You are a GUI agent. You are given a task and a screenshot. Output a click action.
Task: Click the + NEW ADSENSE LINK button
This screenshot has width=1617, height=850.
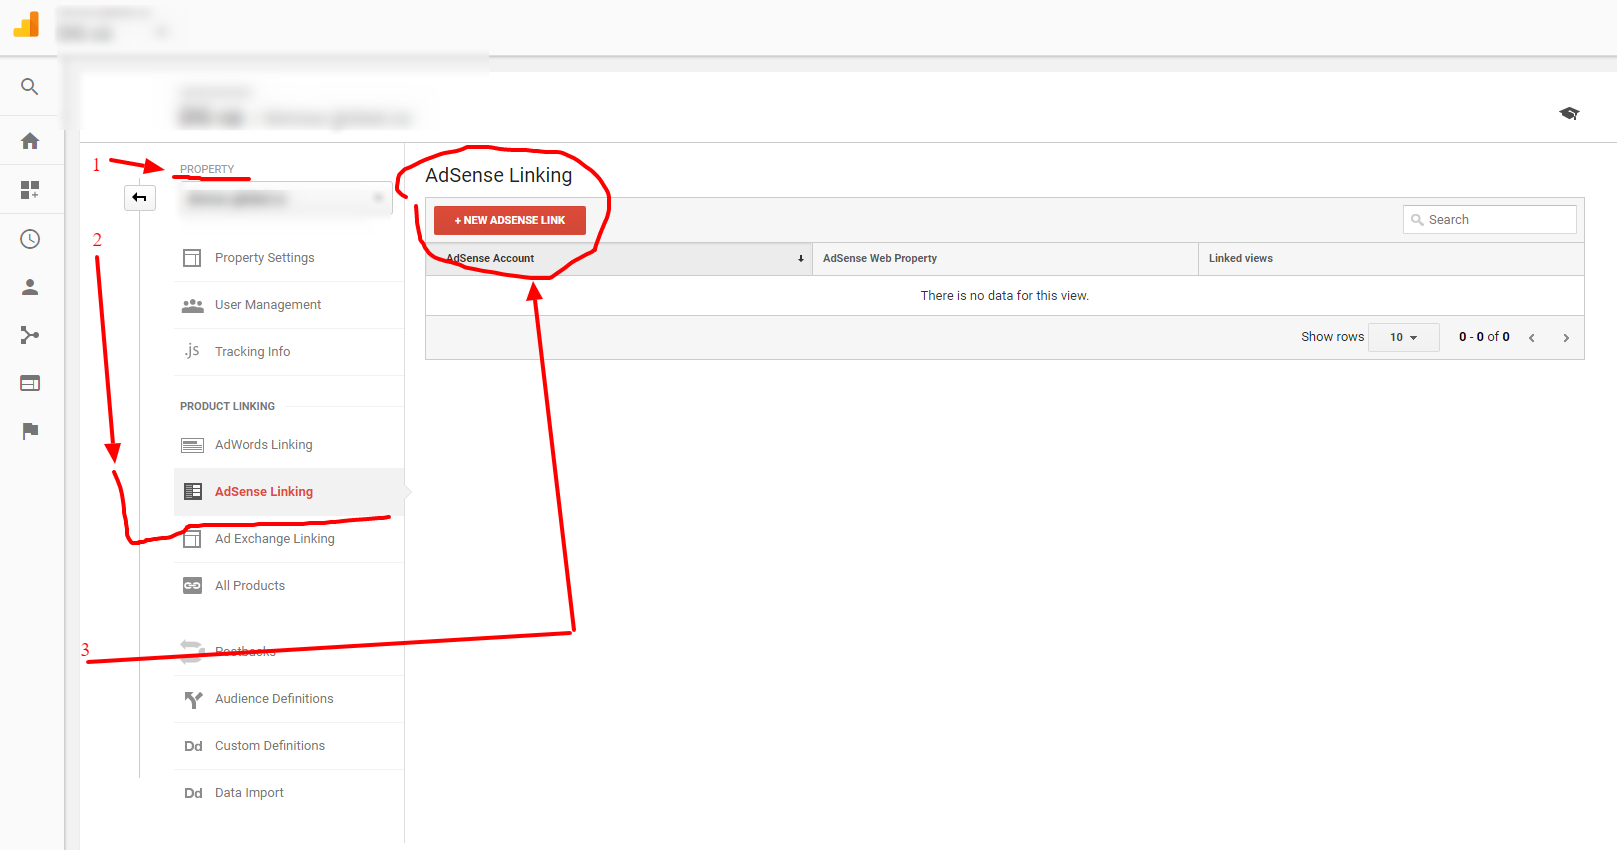click(510, 220)
